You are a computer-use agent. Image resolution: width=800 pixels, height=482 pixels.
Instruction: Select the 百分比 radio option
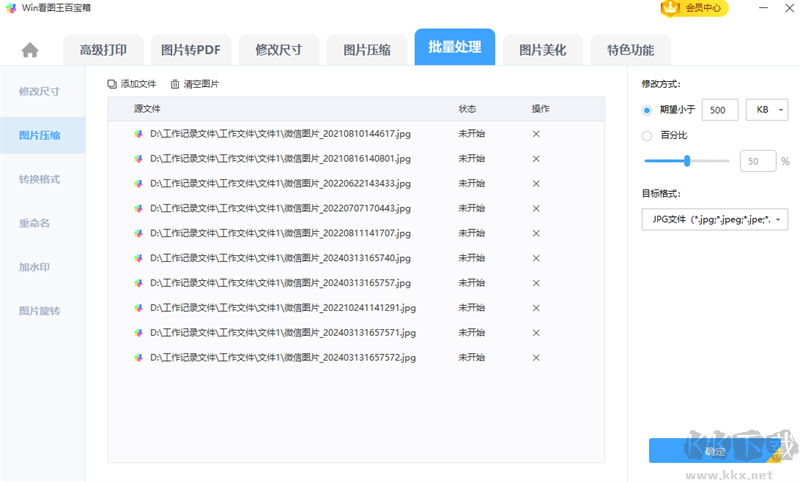click(x=648, y=135)
